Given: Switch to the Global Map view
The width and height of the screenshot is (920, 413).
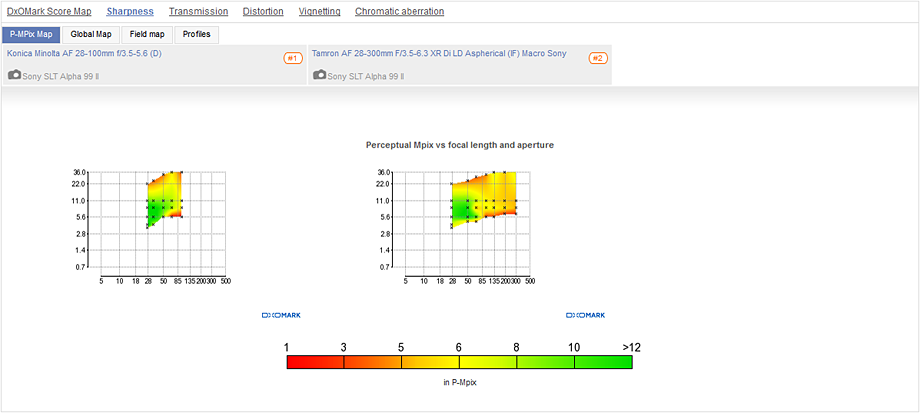Looking at the screenshot, I should click(91, 35).
